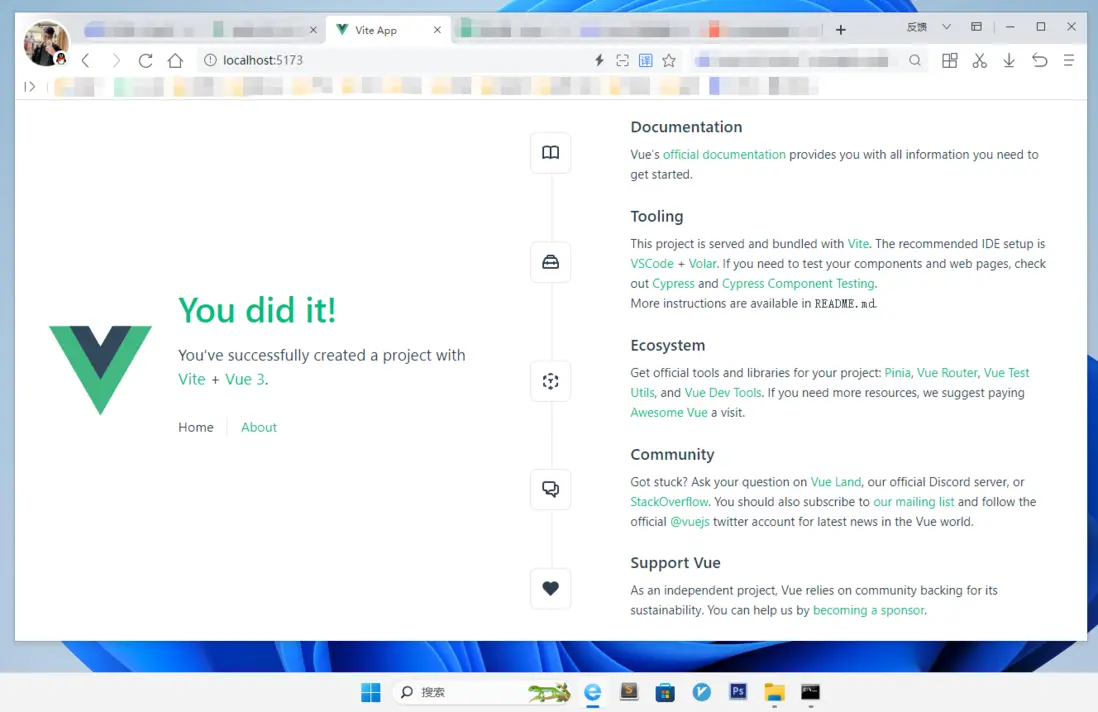
Task: Click the 反馈 feedback button
Action: tap(917, 27)
